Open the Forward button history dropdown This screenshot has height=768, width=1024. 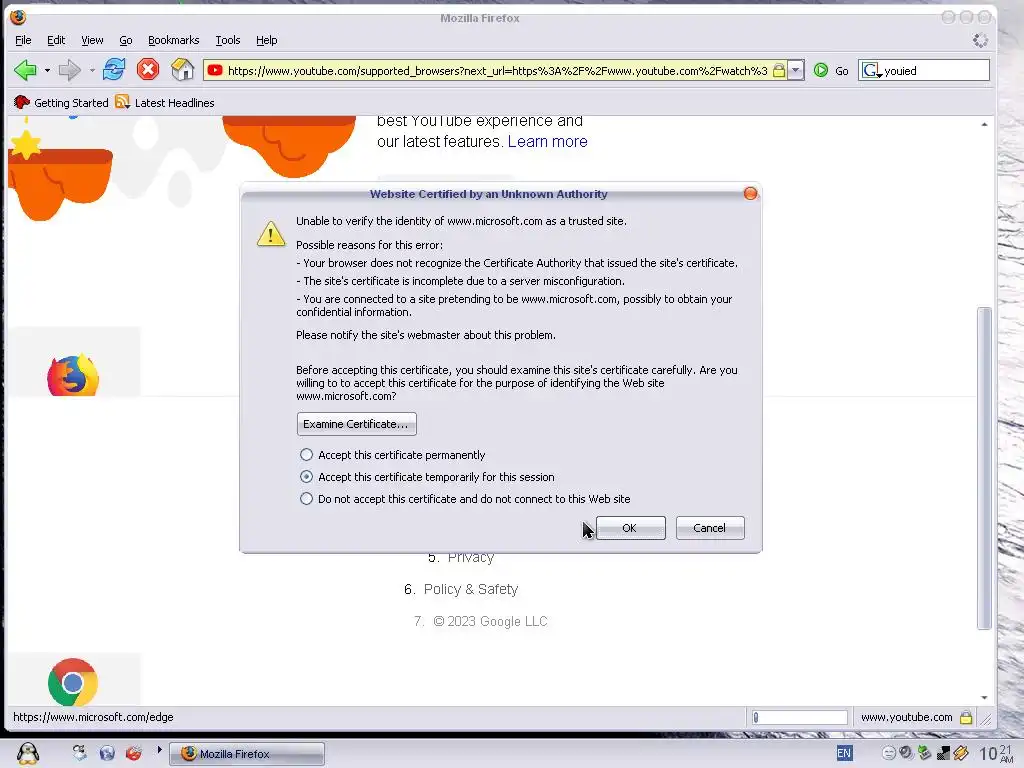click(91, 71)
